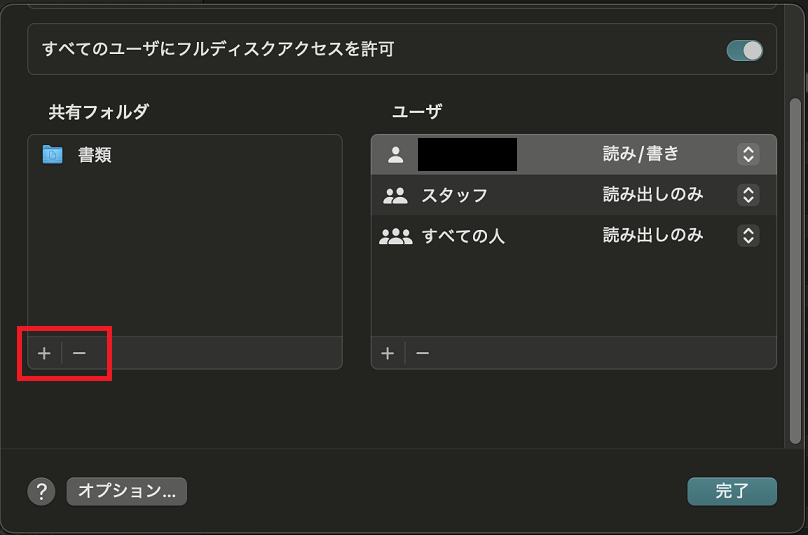Click the スタッフ group icon
The width and height of the screenshot is (808, 535).
395,195
